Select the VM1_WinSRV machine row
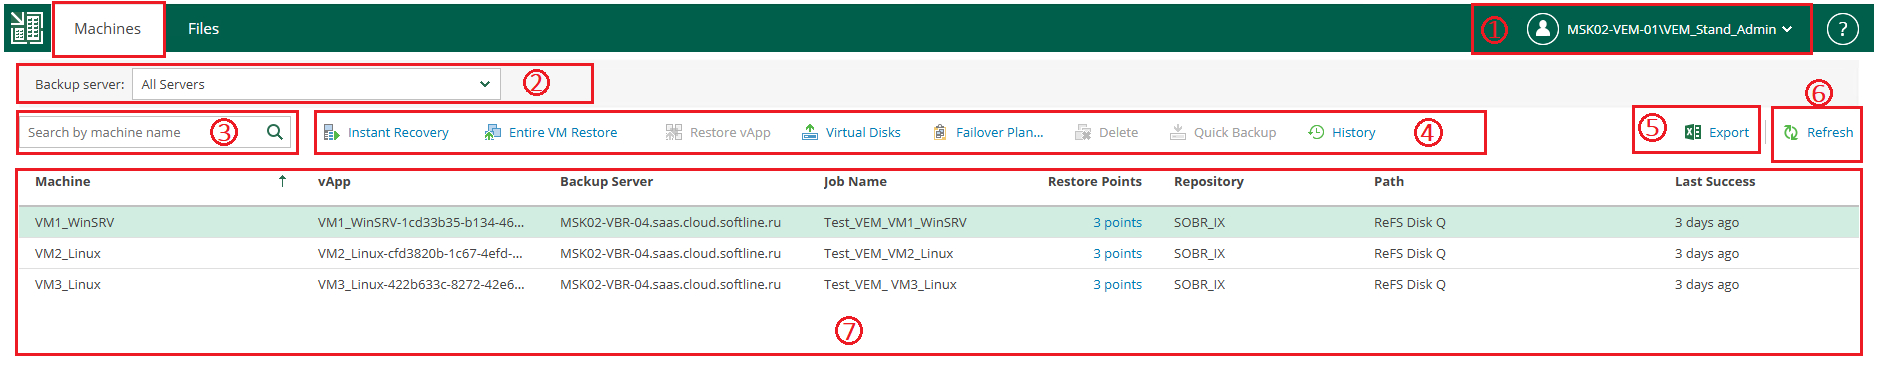Viewport: 1879px width, 380px height. 938,222
